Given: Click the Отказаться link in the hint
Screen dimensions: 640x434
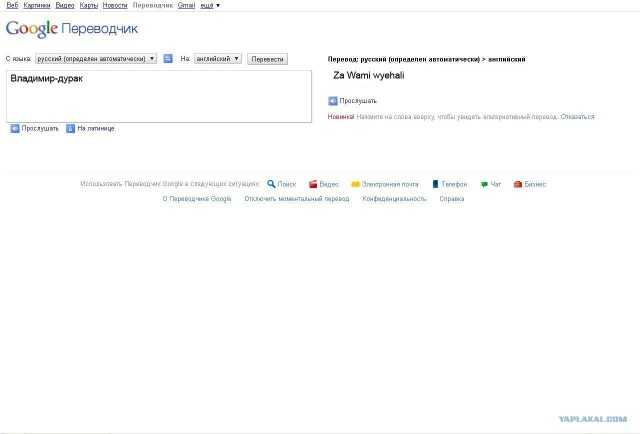Looking at the screenshot, I should click(x=578, y=117).
